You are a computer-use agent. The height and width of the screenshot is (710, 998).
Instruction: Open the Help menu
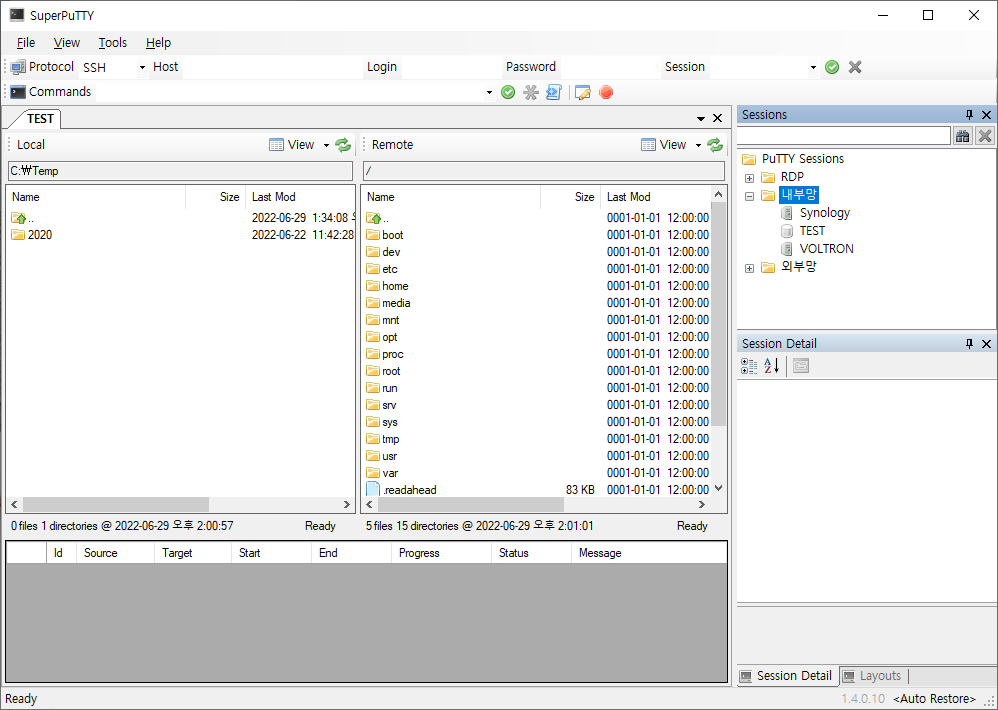(x=158, y=43)
